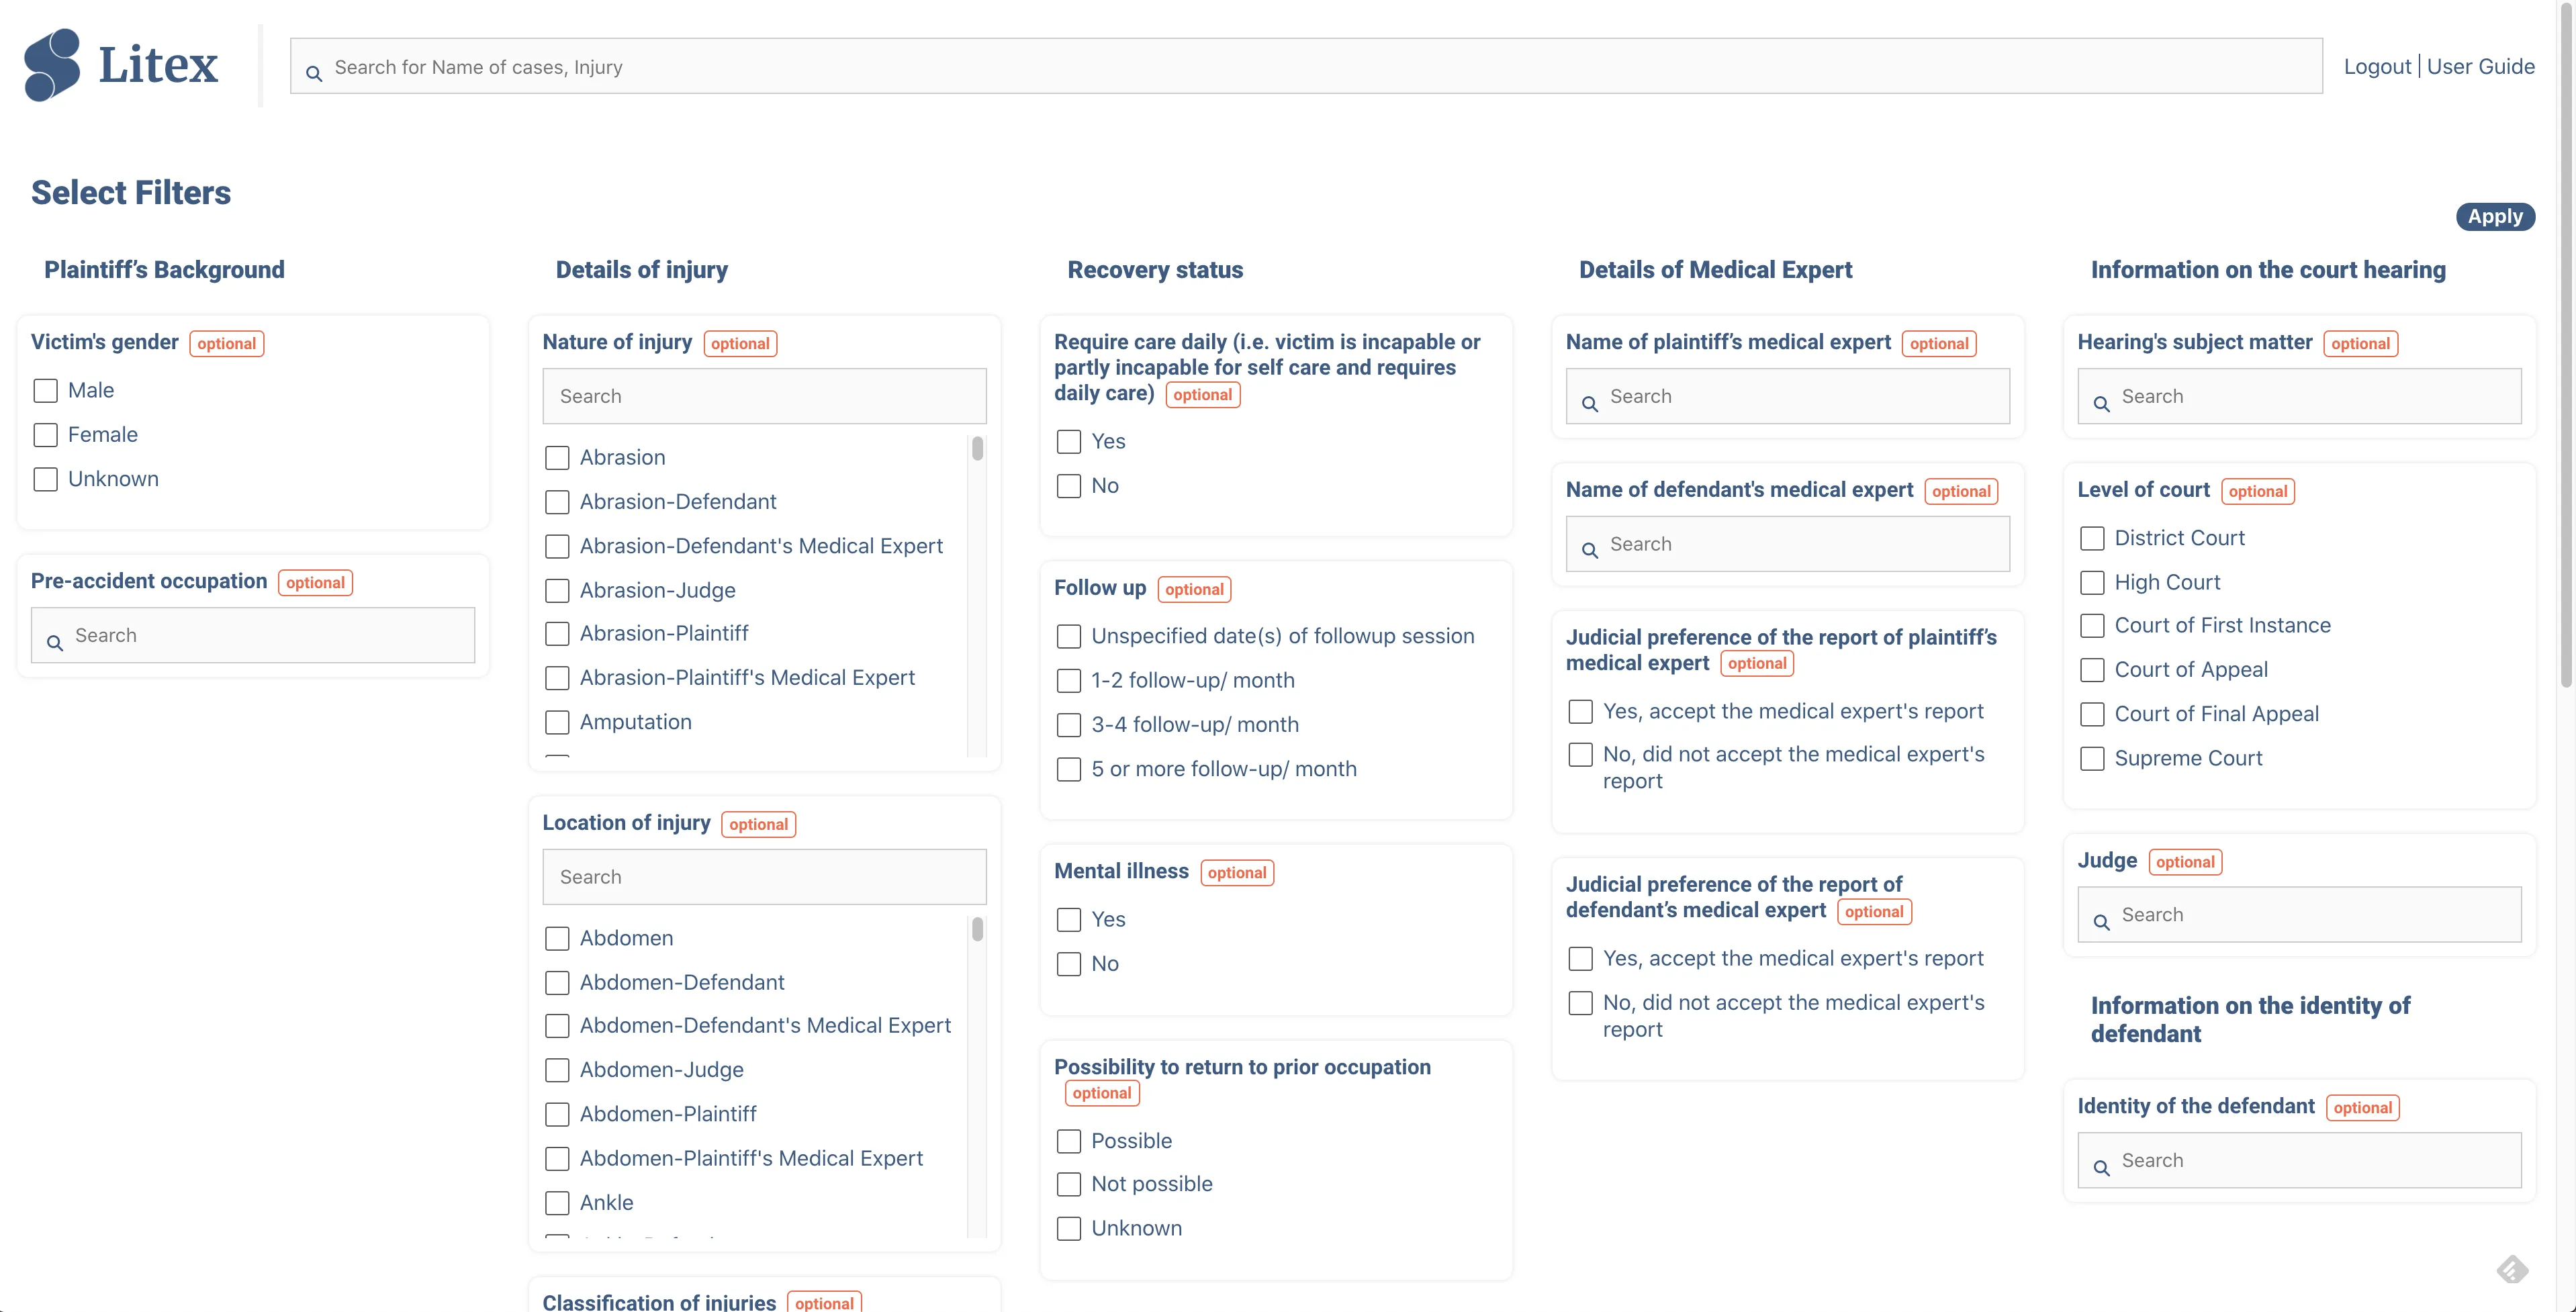Image resolution: width=2576 pixels, height=1312 pixels.
Task: Click the Pre-accident occupation search field
Action: point(253,635)
